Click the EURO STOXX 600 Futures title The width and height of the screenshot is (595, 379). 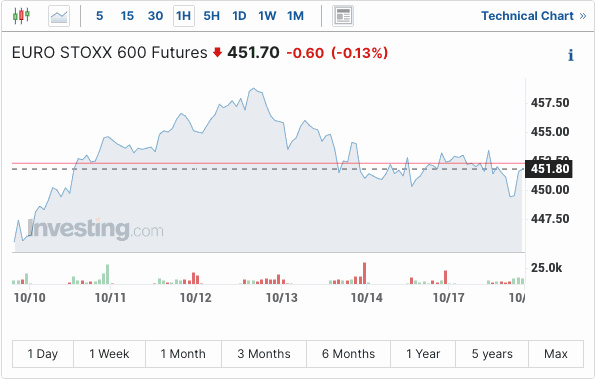click(x=110, y=52)
